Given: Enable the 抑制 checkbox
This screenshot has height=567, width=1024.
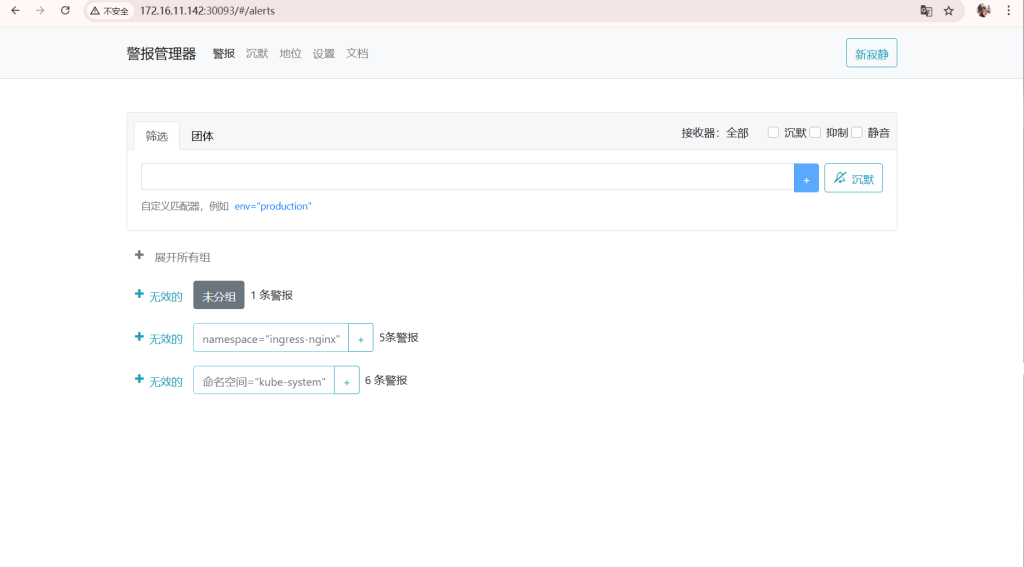Looking at the screenshot, I should pyautogui.click(x=815, y=133).
